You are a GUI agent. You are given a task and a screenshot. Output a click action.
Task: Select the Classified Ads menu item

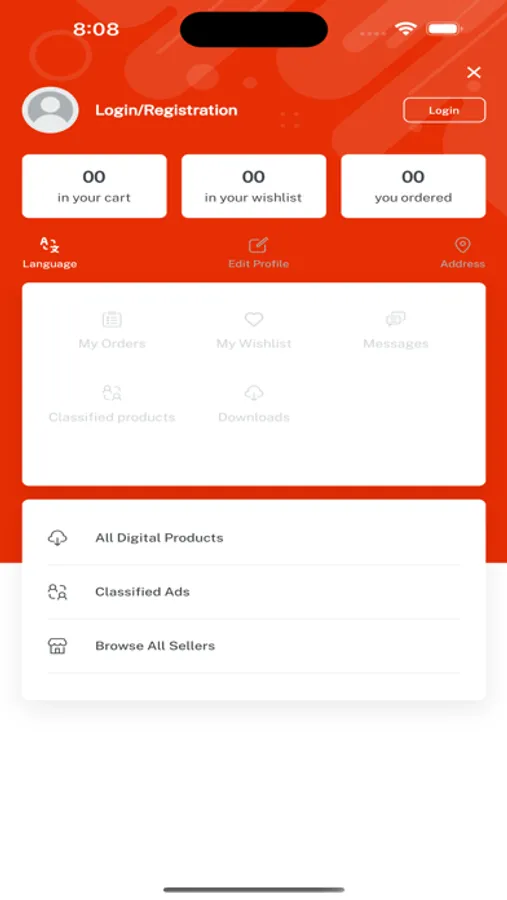point(254,592)
